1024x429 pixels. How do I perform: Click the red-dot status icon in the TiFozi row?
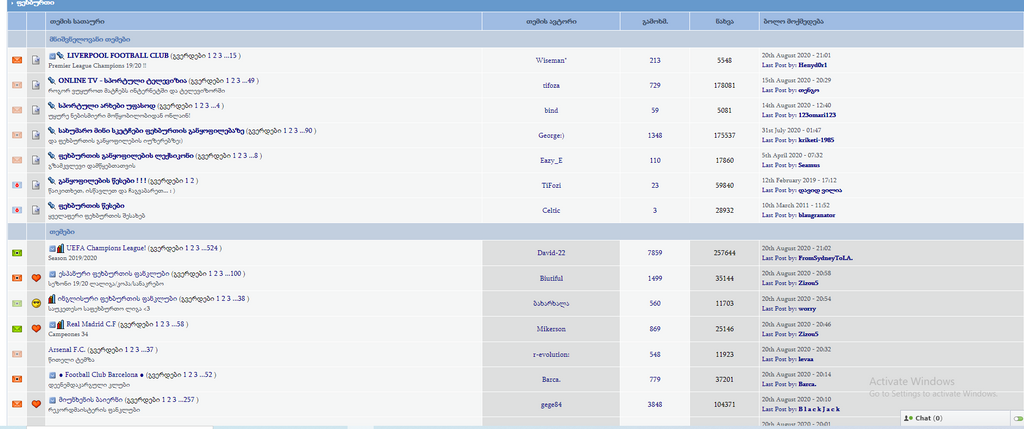point(17,185)
